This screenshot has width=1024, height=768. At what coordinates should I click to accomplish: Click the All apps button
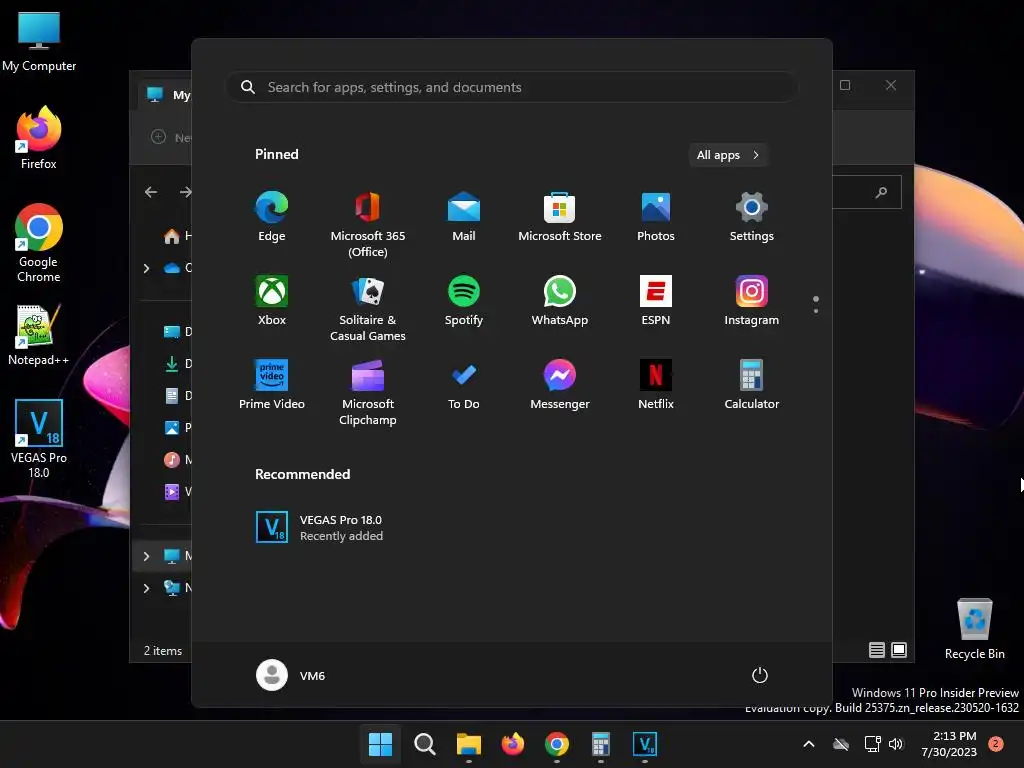728,155
